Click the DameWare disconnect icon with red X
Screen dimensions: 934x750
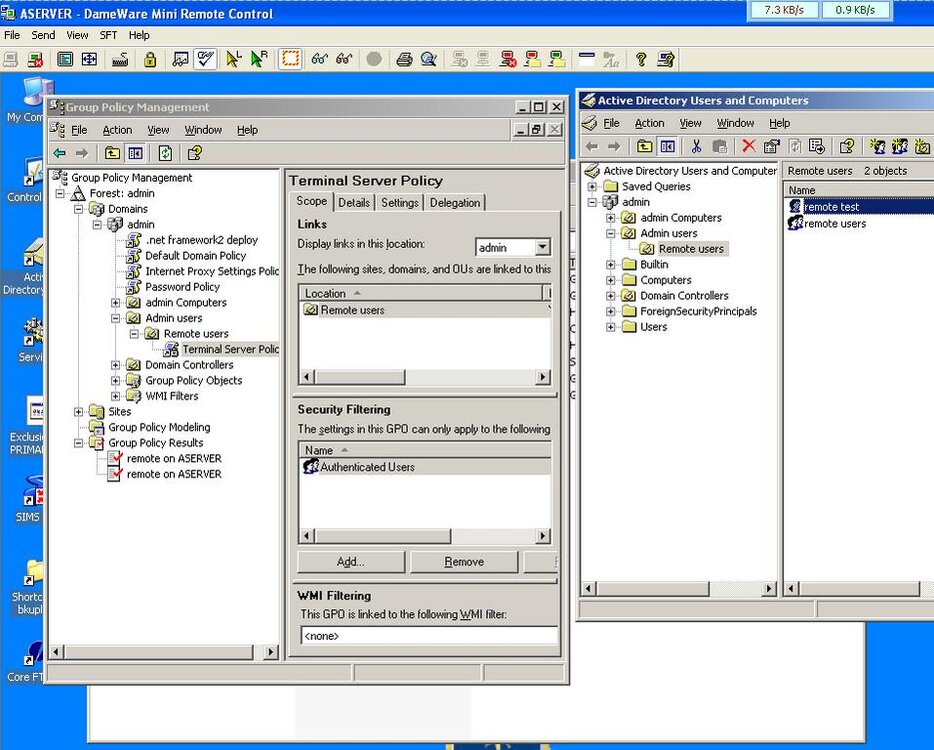point(35,60)
